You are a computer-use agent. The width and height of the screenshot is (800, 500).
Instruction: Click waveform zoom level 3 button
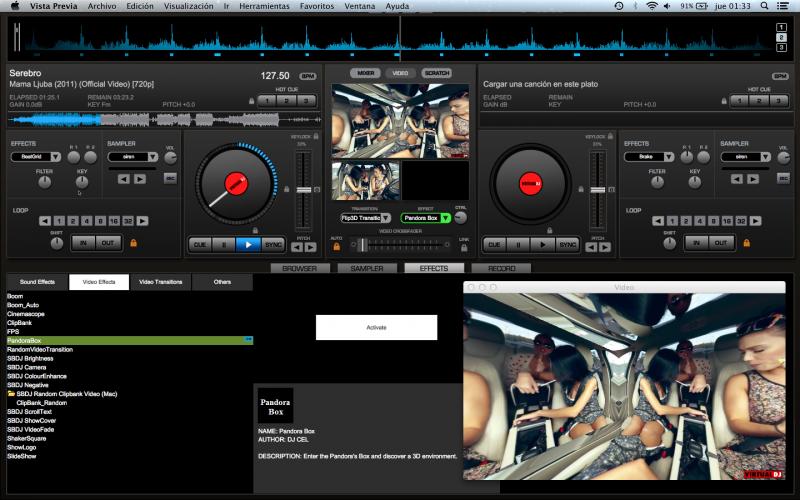[x=781, y=48]
